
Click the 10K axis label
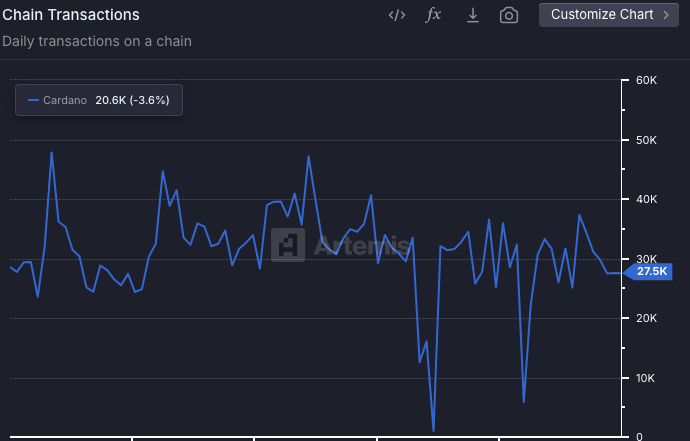[x=645, y=378]
